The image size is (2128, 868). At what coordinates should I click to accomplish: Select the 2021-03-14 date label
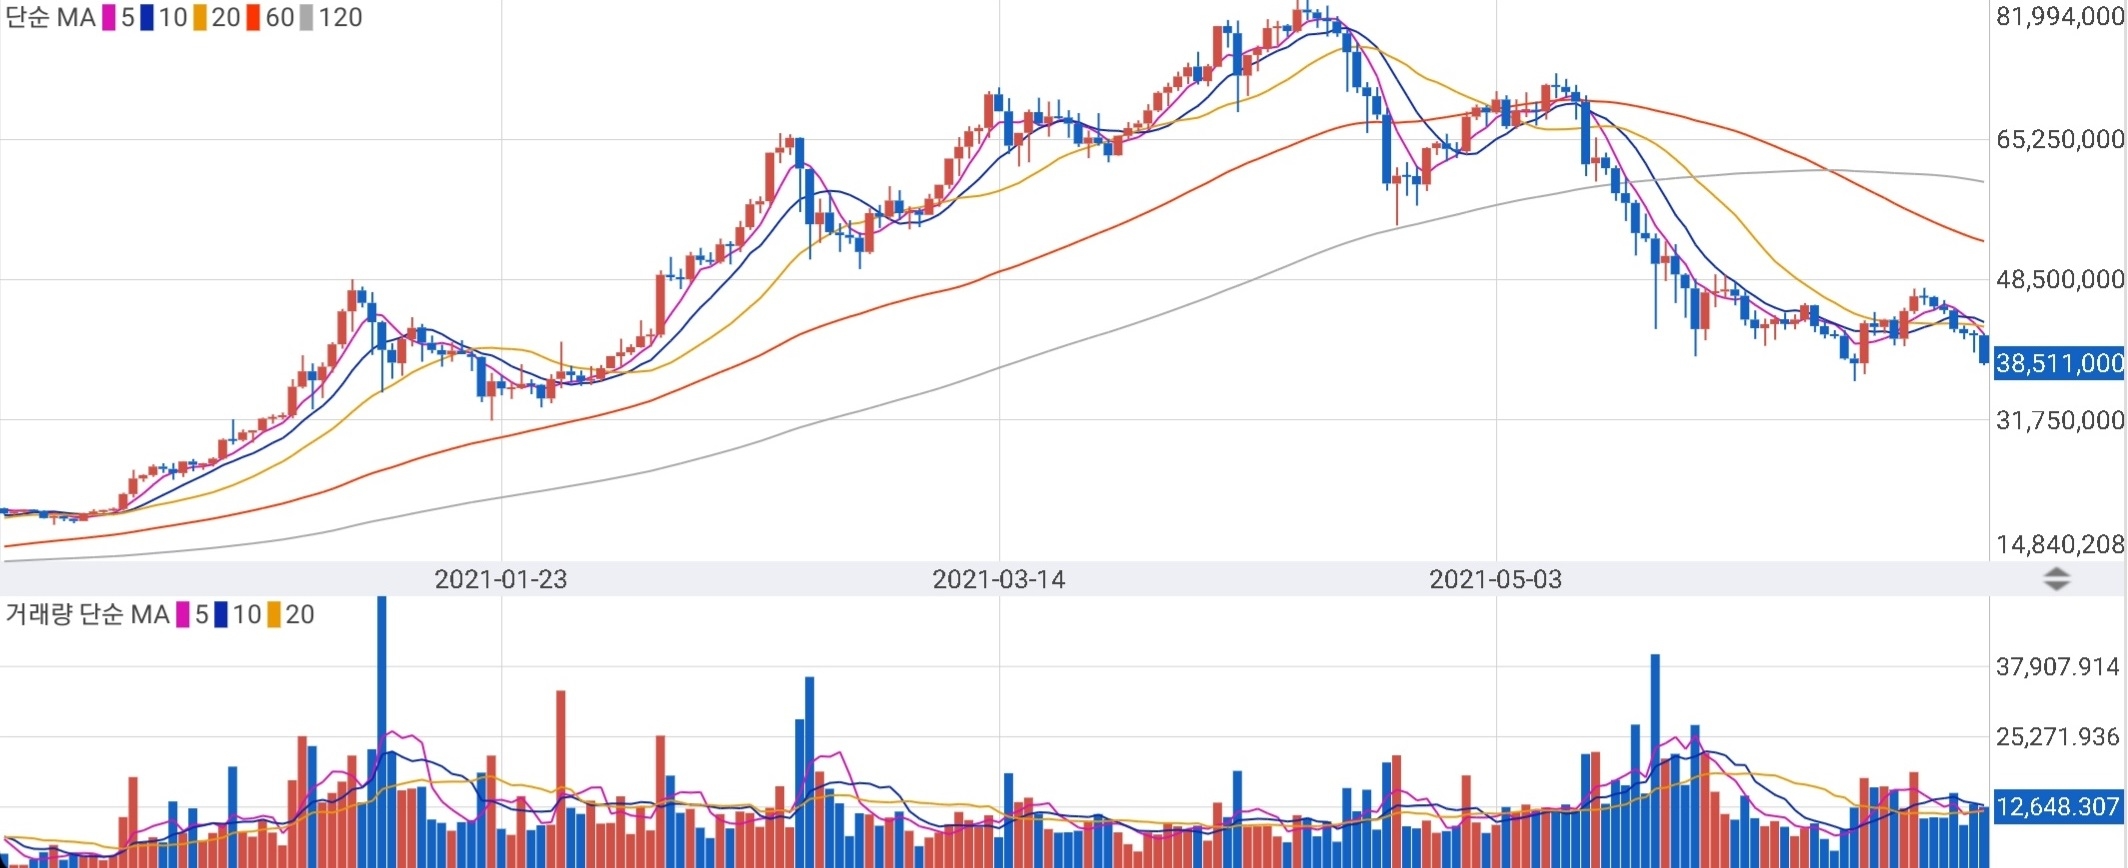(x=998, y=579)
